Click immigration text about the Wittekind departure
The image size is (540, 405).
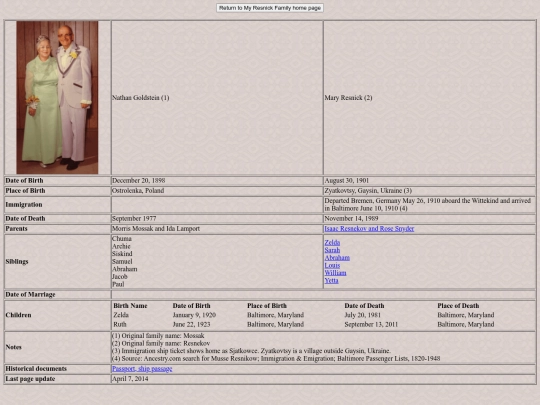point(427,204)
